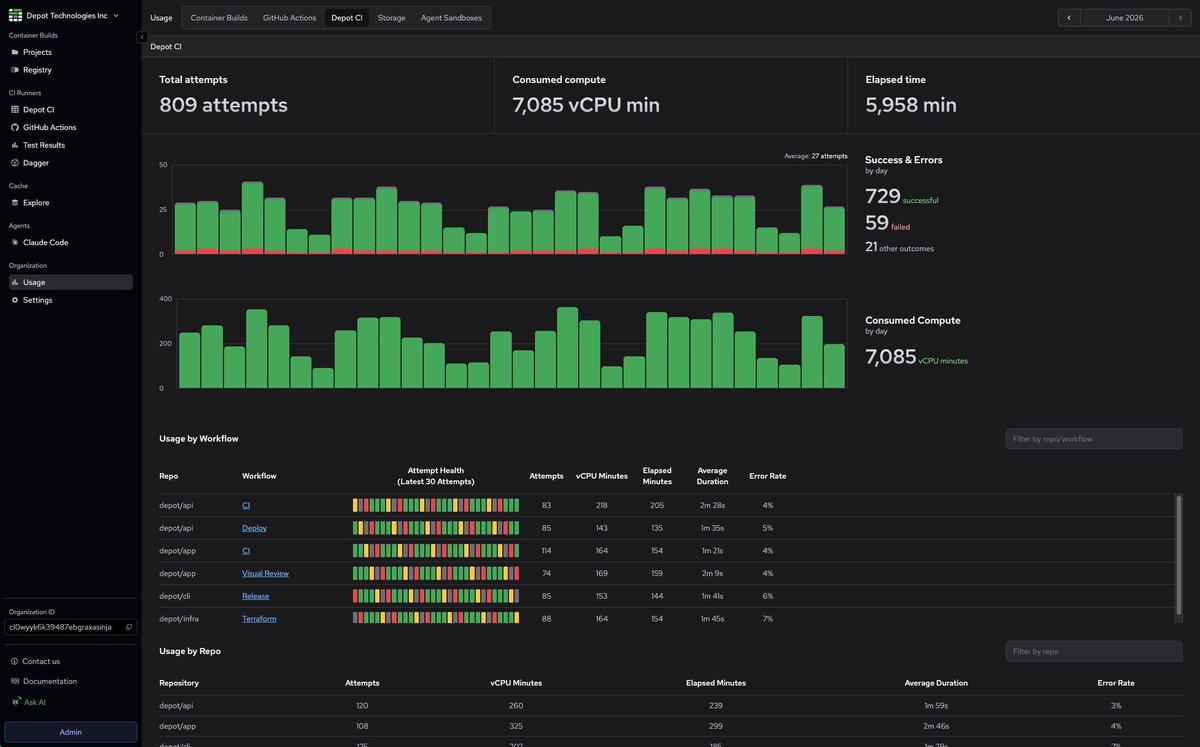Image resolution: width=1200 pixels, height=747 pixels.
Task: Open Settings gear in Organization section
Action: tap(14, 300)
